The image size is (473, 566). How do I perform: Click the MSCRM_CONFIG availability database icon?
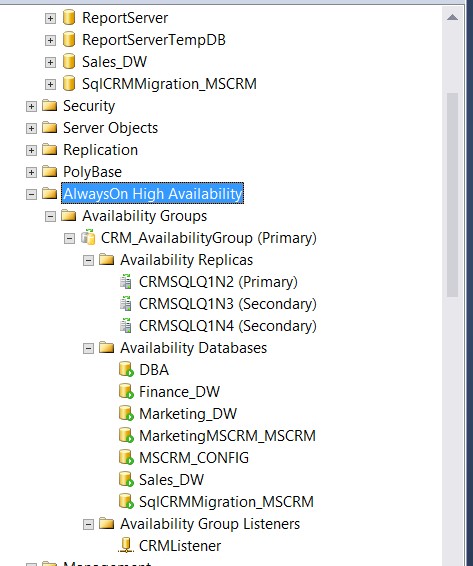pyautogui.click(x=126, y=458)
